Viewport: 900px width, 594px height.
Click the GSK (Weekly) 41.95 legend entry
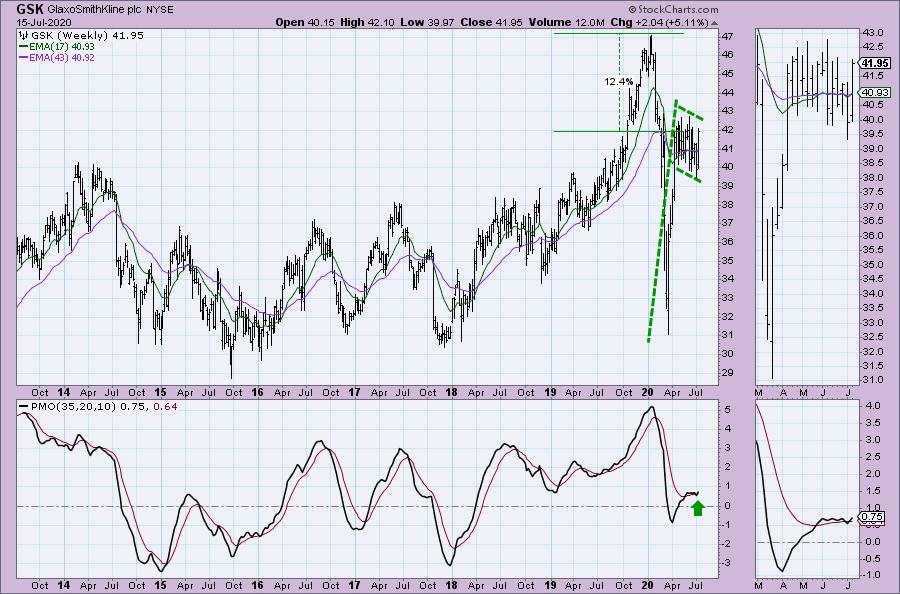click(x=87, y=36)
